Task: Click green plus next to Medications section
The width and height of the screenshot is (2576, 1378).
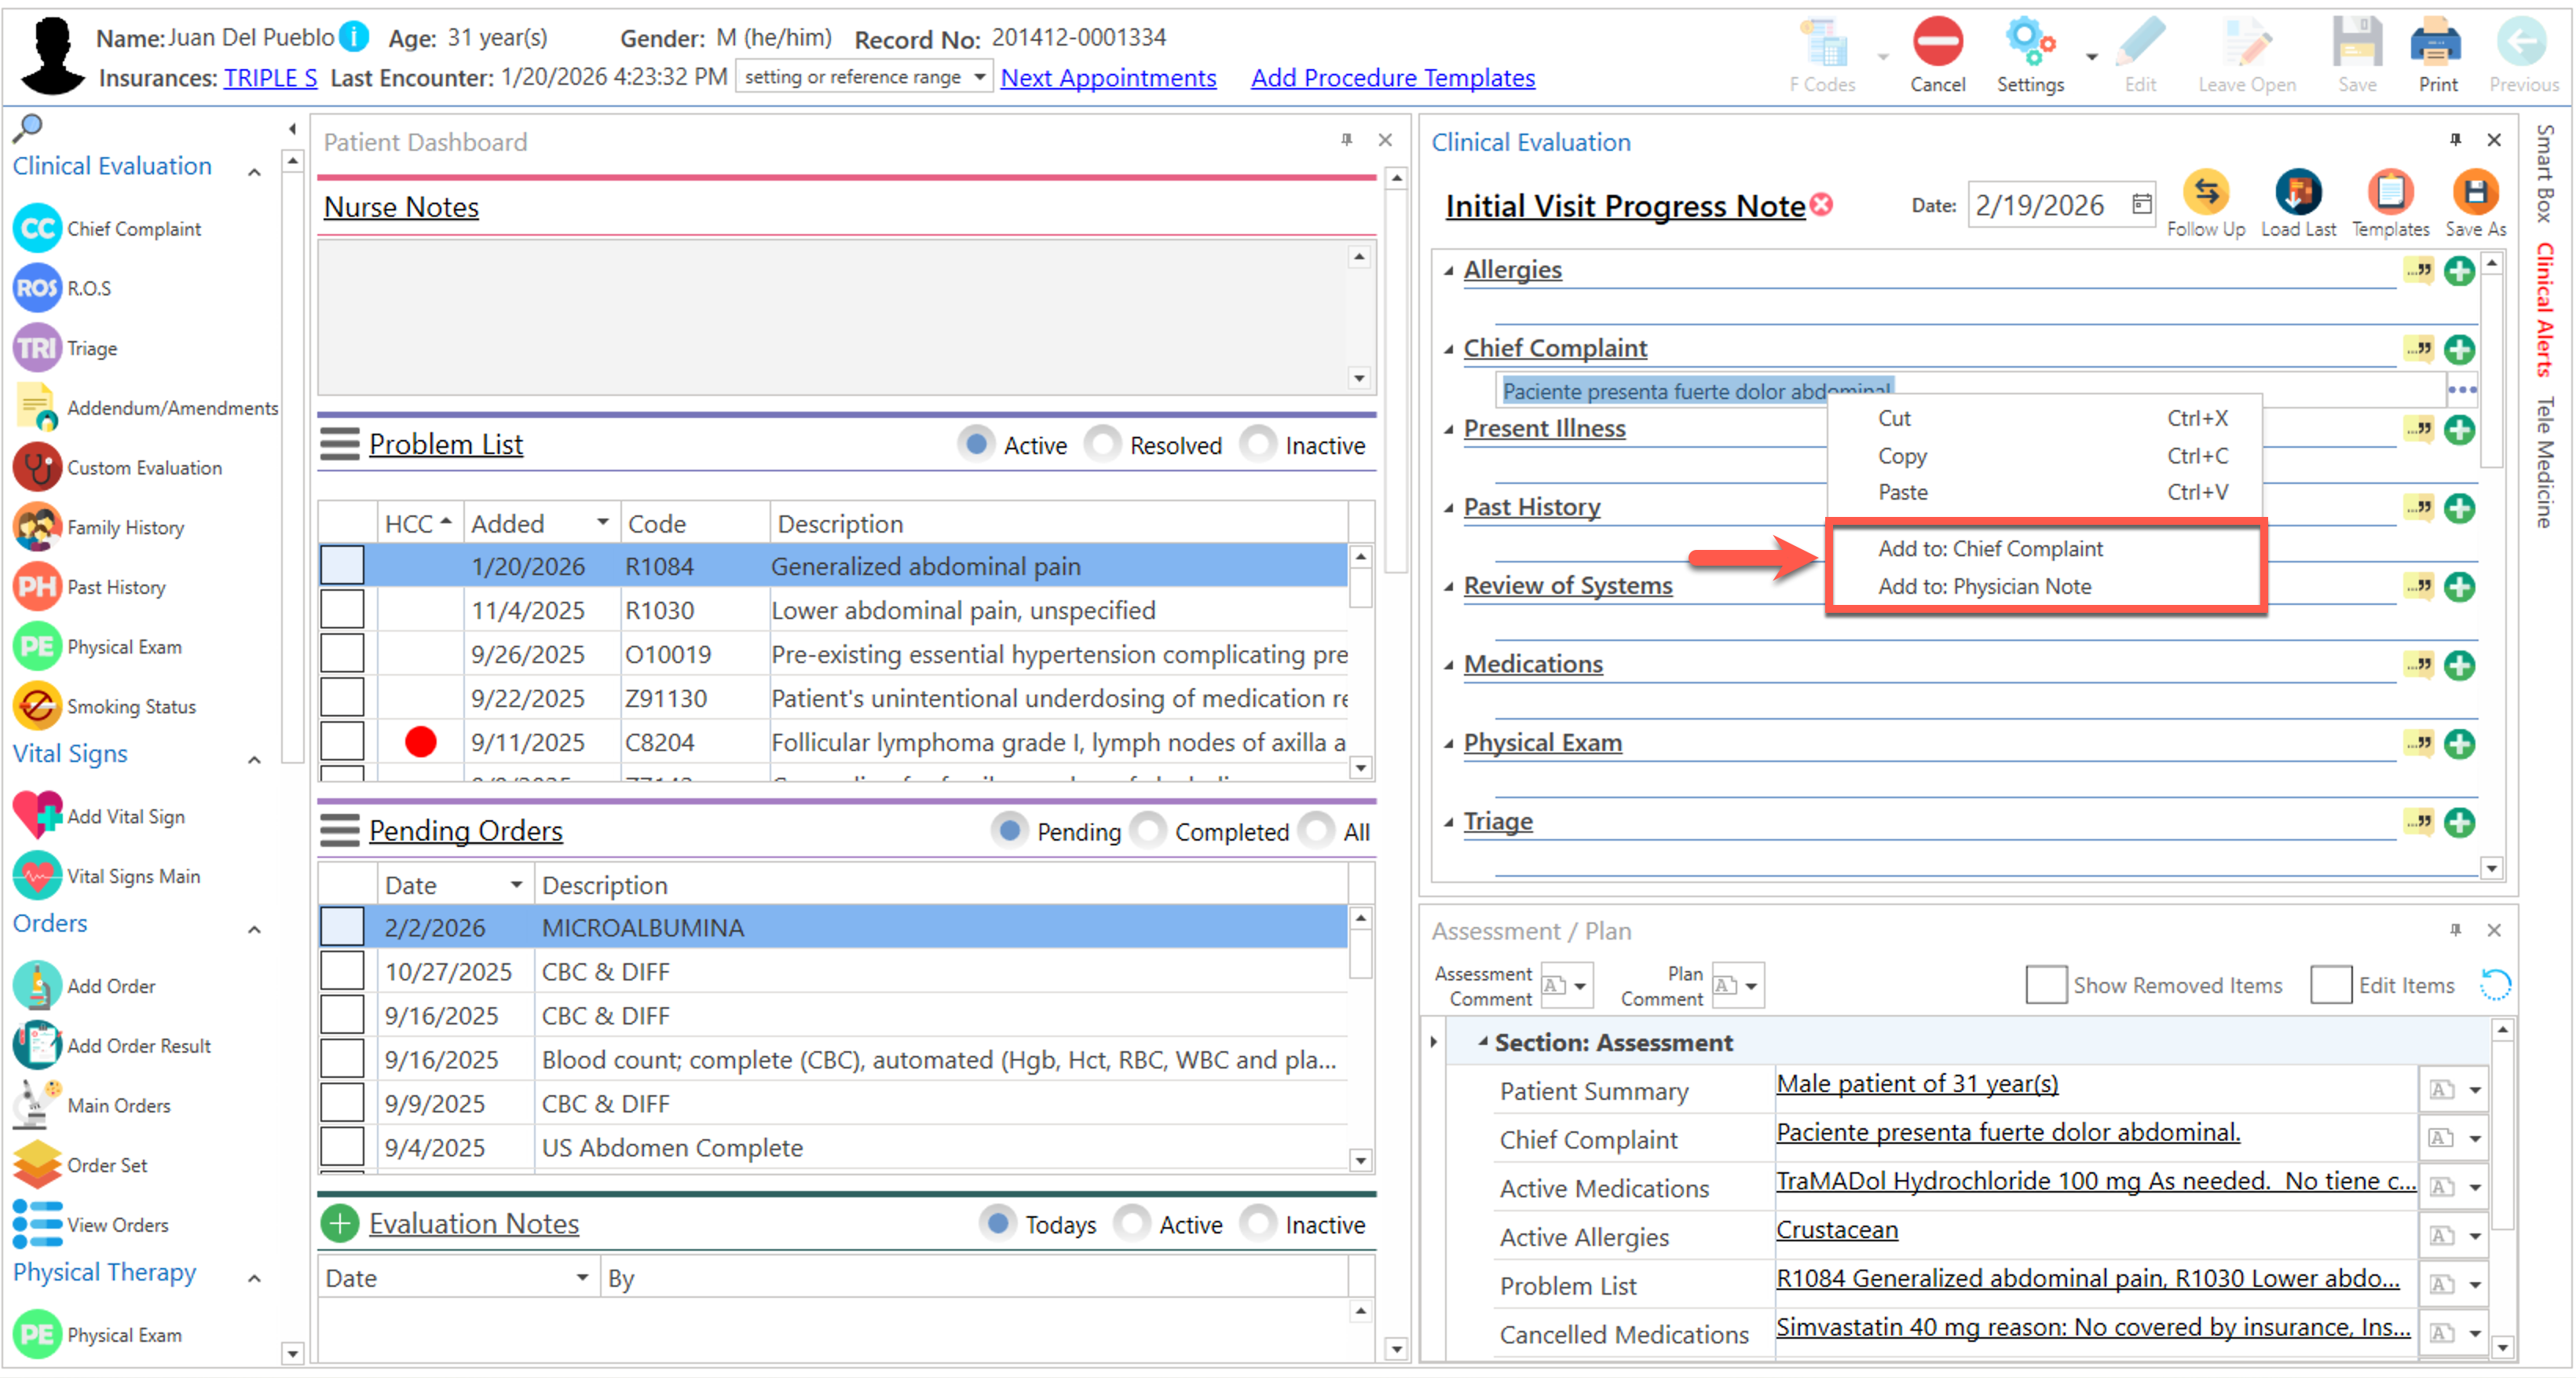Action: (2459, 665)
